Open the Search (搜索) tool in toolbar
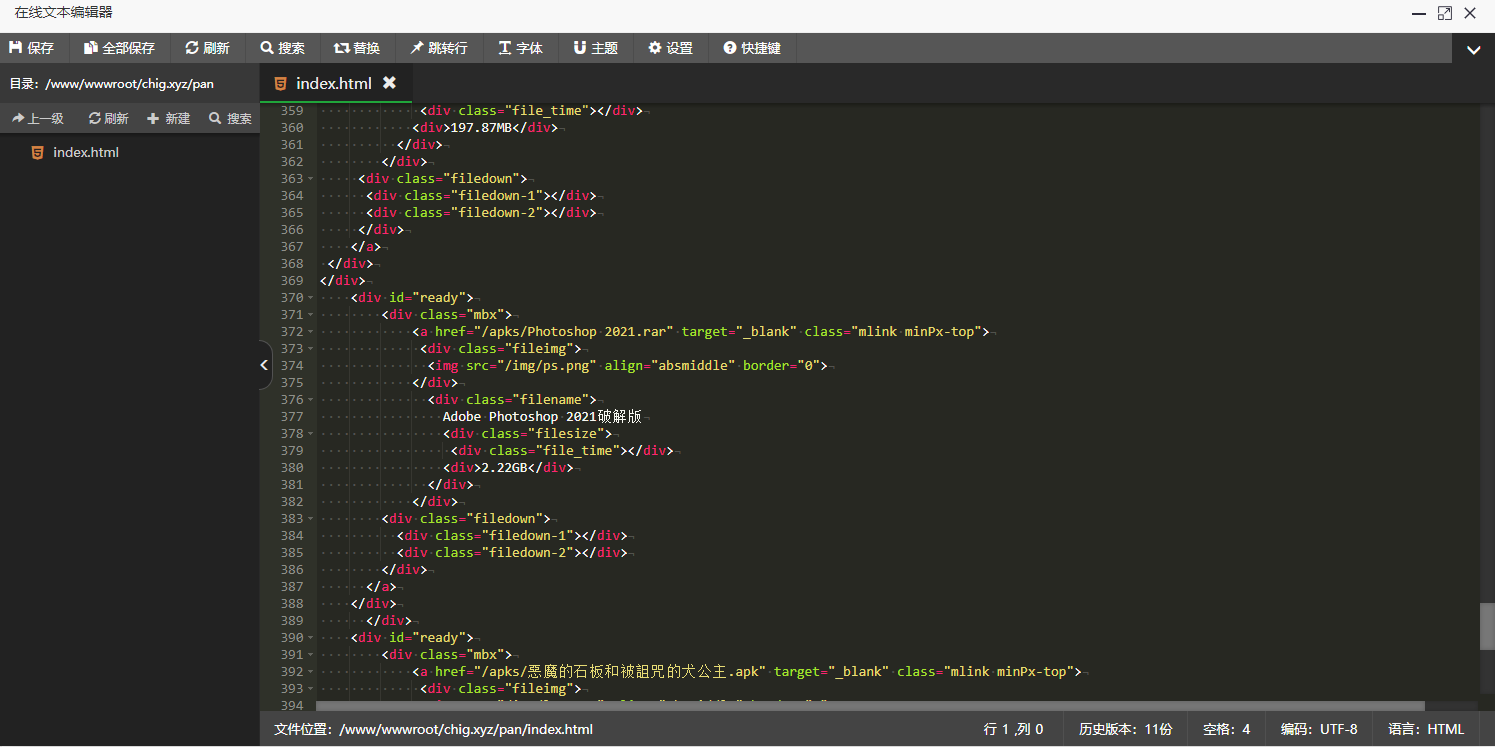 (x=282, y=48)
